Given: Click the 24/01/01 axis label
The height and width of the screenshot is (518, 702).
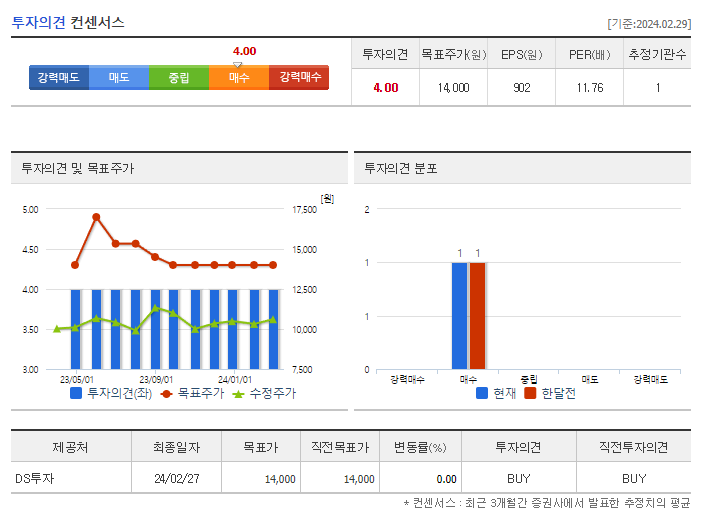Looking at the screenshot, I should coord(235,380).
